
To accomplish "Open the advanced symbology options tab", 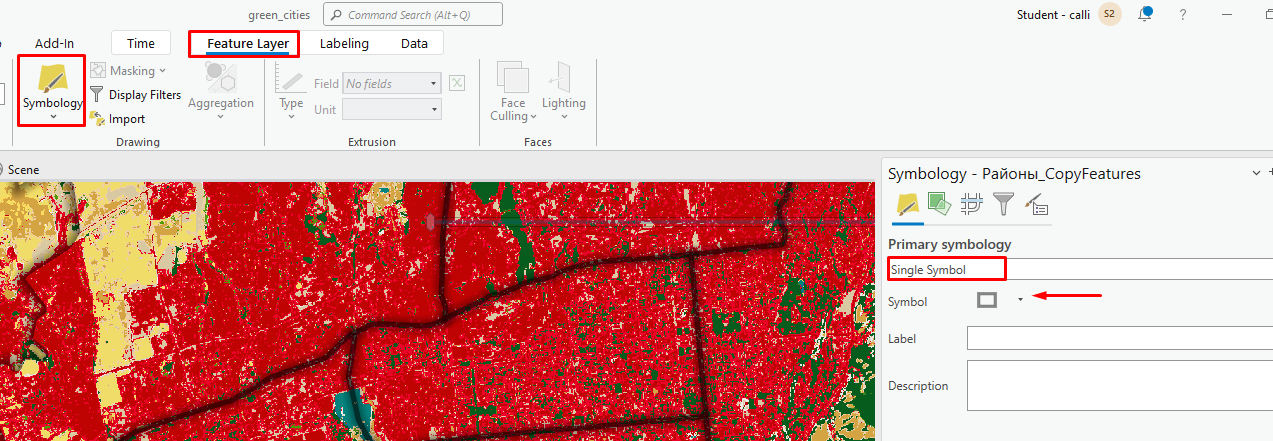I will click(x=1036, y=205).
